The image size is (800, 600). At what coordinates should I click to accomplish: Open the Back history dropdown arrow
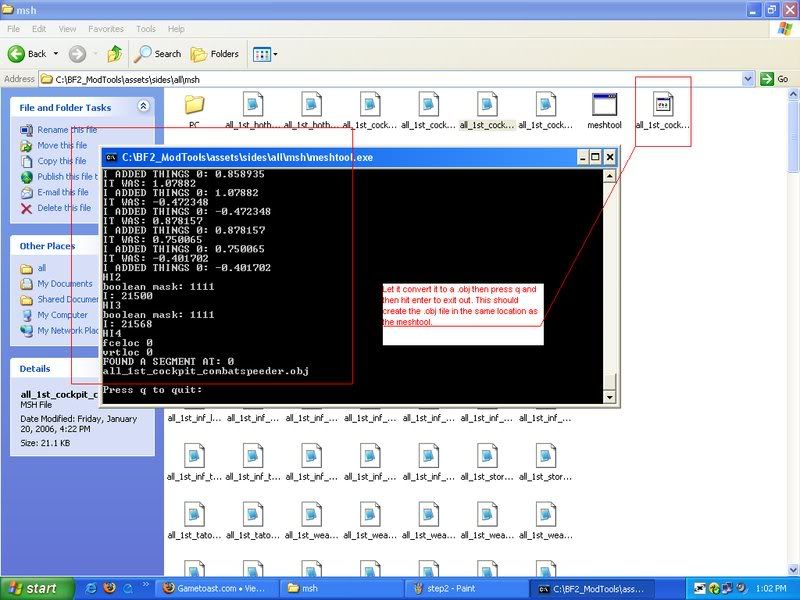coord(56,54)
